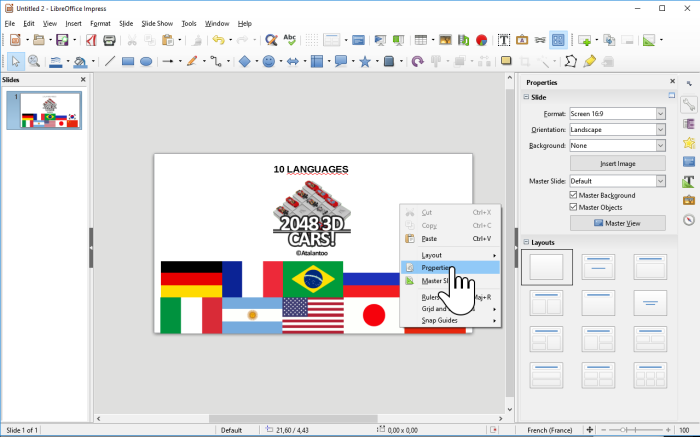Click the Brazil flag image on slide
The image size is (700, 437).
coord(313,279)
